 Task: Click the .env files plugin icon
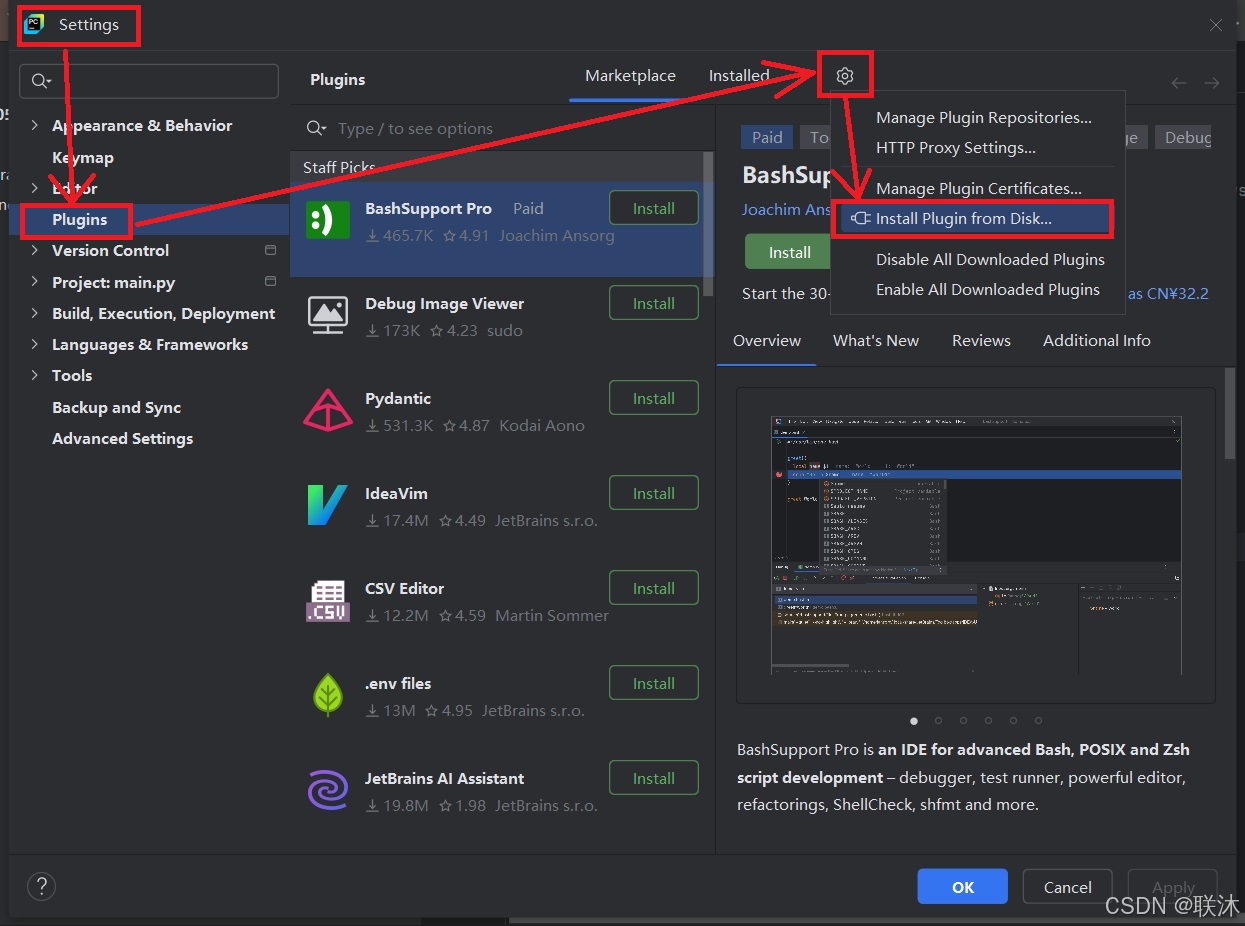[x=327, y=695]
